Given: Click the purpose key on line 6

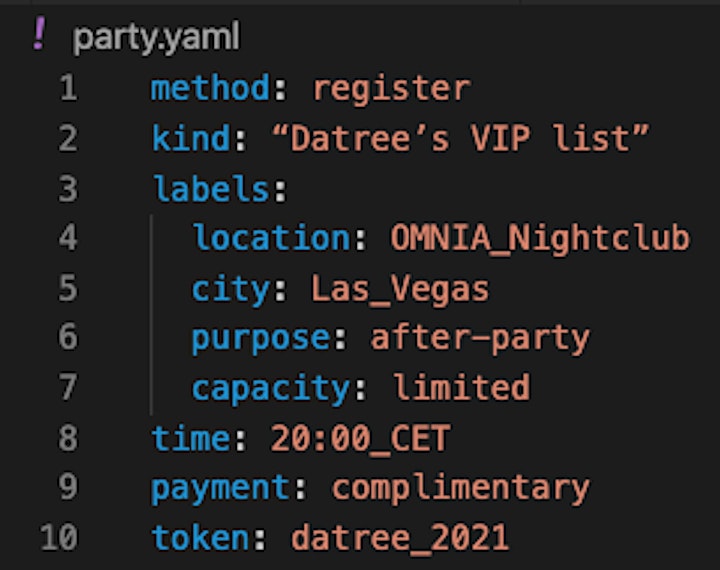Looking at the screenshot, I should [260, 340].
